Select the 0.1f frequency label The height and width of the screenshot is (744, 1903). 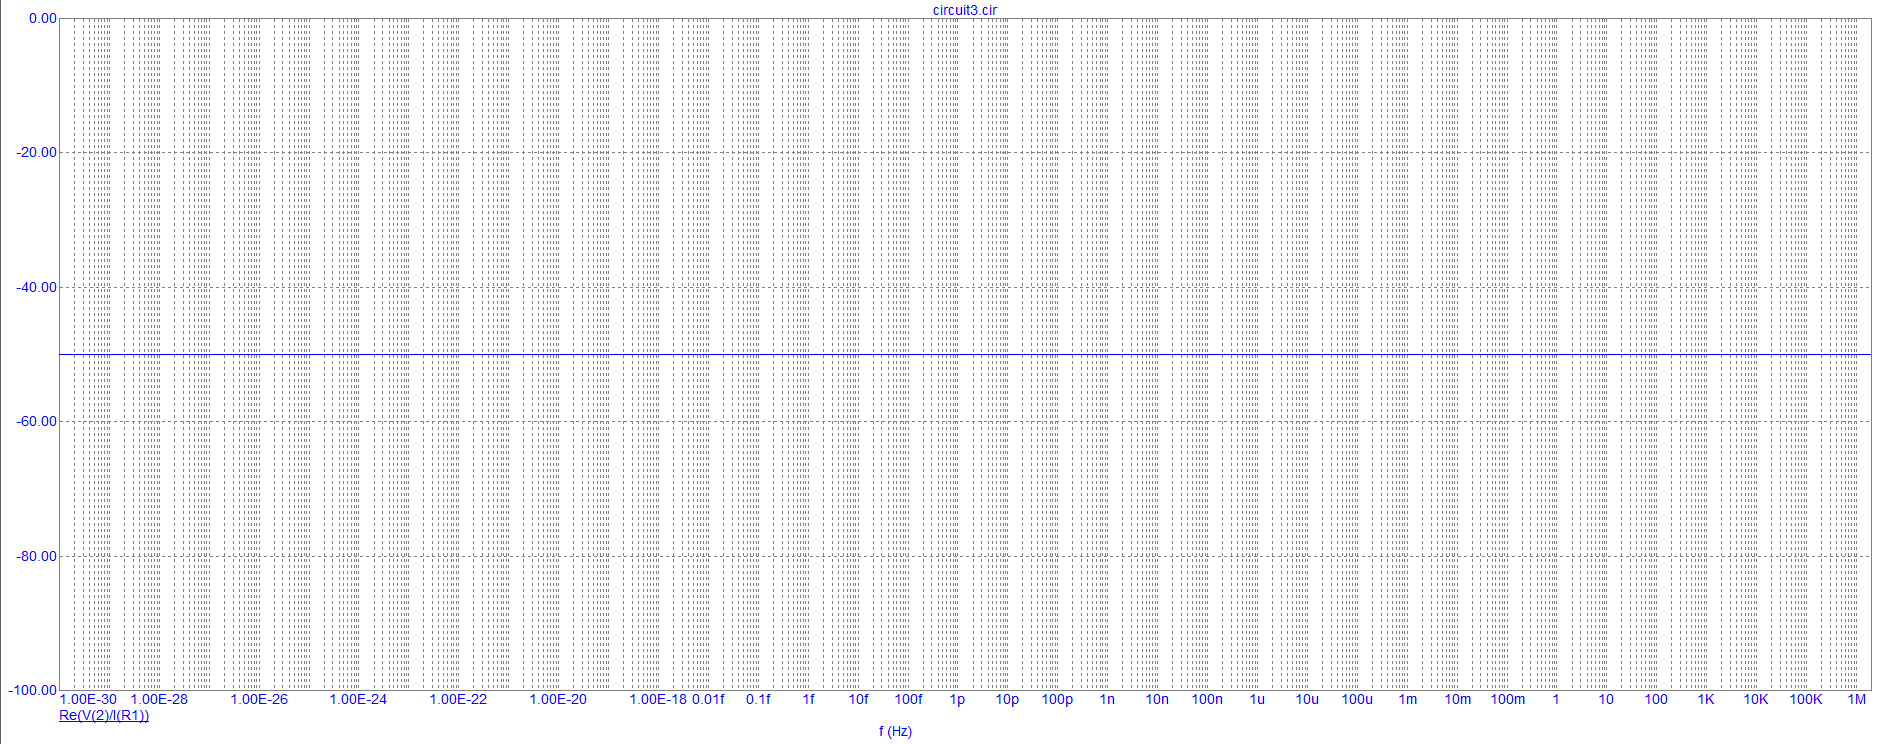pos(758,699)
